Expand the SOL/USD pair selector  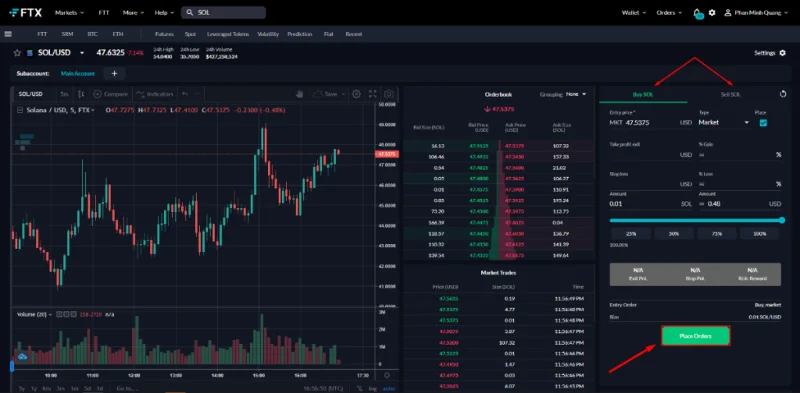coord(82,53)
